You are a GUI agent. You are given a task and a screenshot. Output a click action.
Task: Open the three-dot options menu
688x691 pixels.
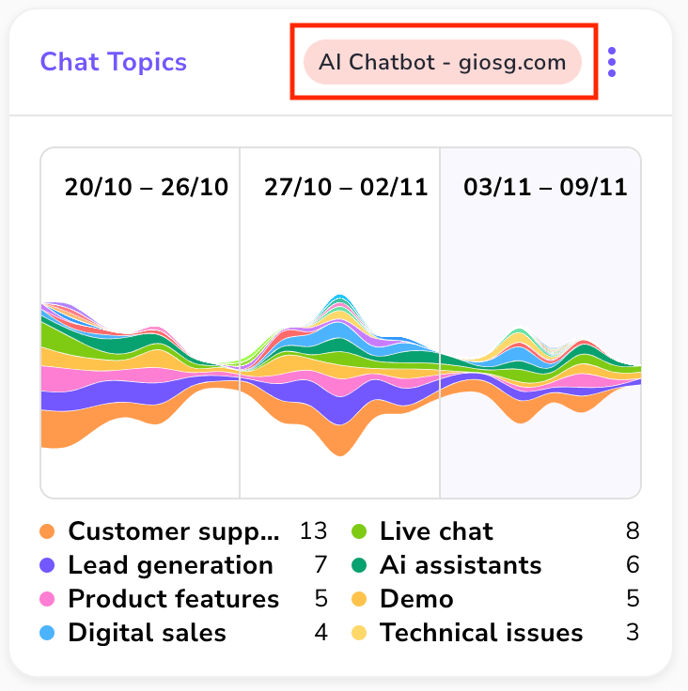pos(612,62)
